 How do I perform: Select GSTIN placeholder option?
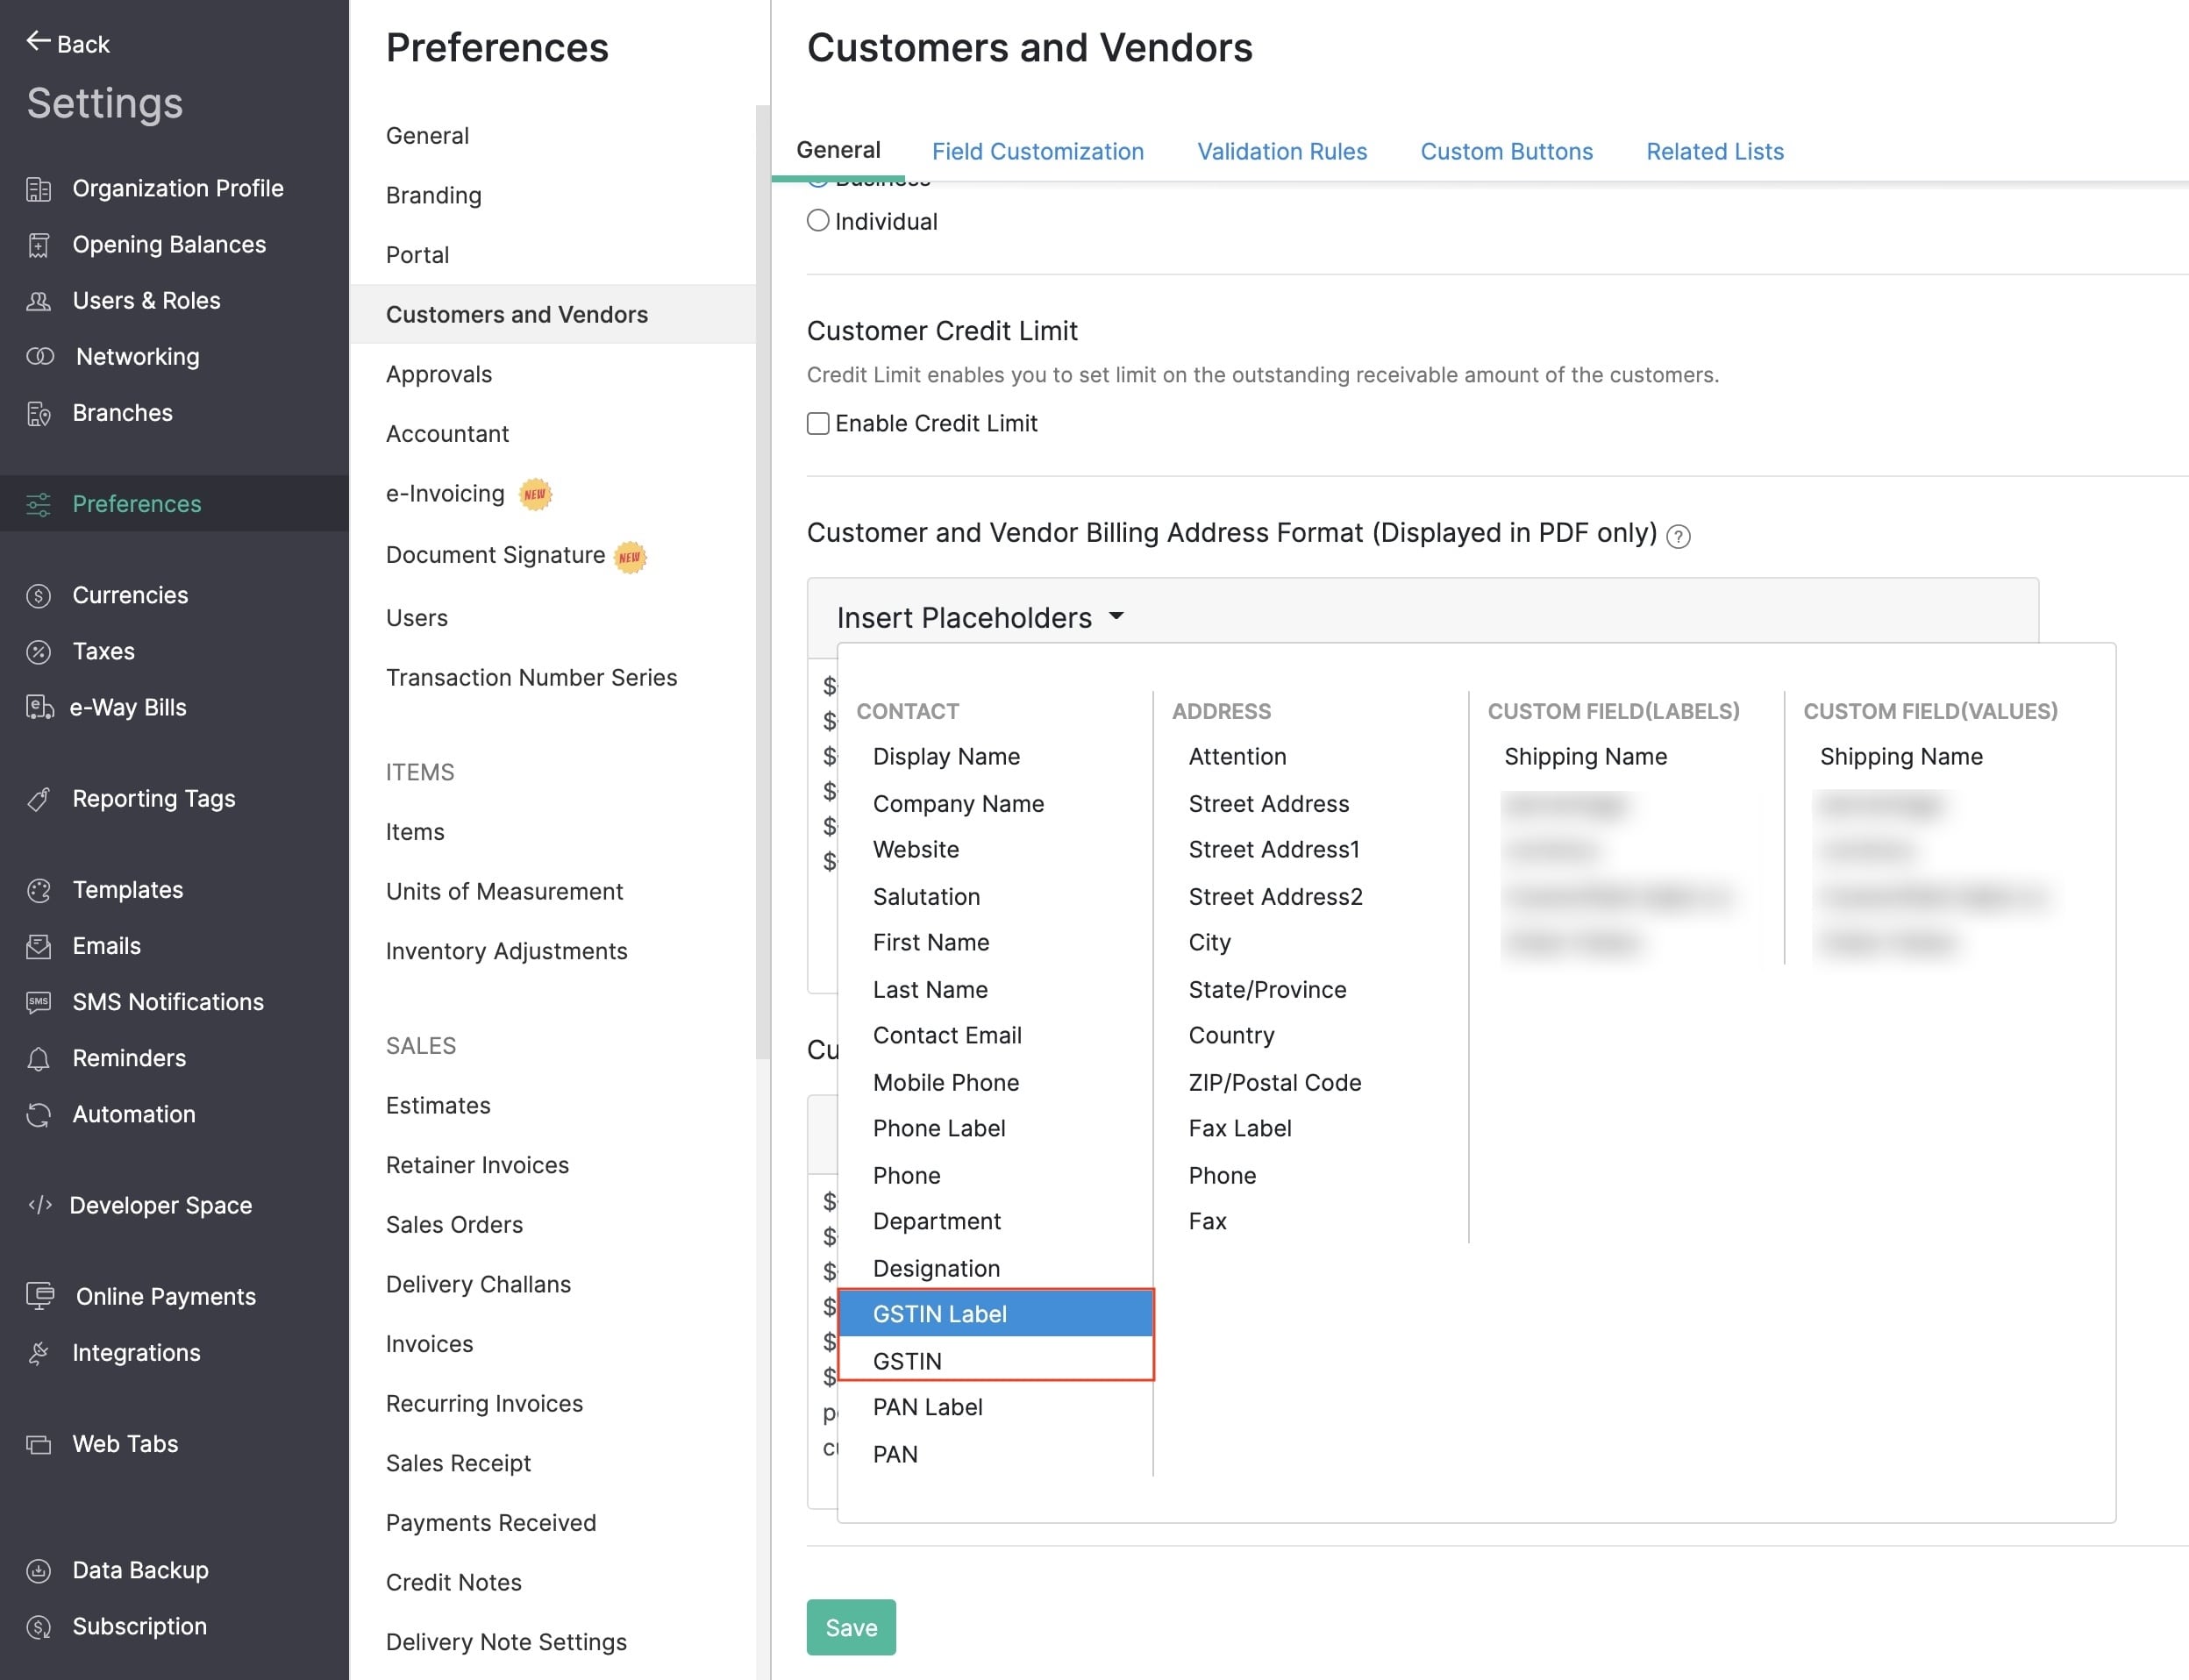click(908, 1361)
